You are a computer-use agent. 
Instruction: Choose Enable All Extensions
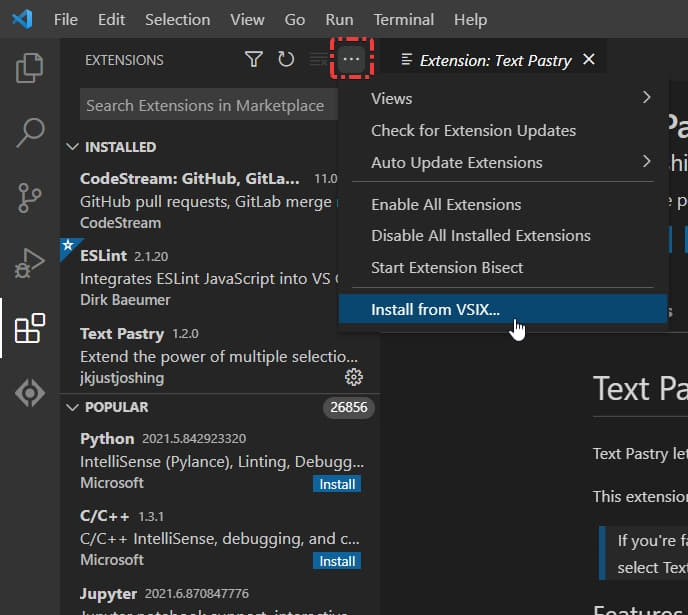click(x=503, y=204)
